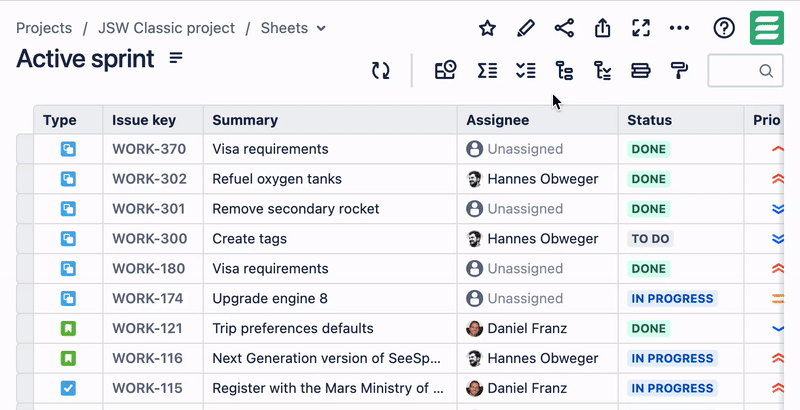This screenshot has height=410, width=800.
Task: Star this sheet as a favorite
Action: (x=487, y=28)
